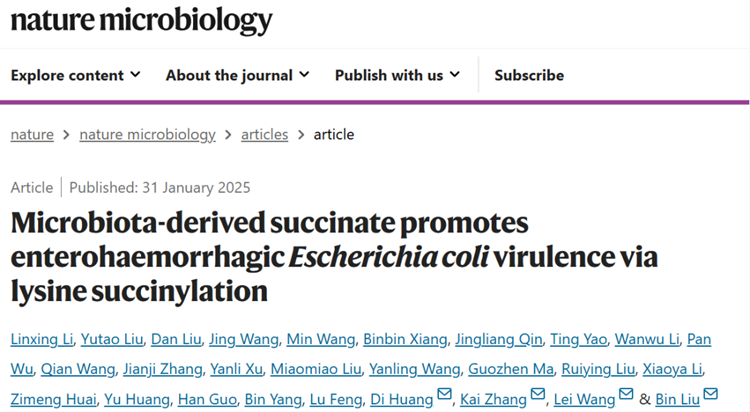Open the nature microbiology breadcrumb
The height and width of the screenshot is (412, 750).
pos(147,134)
